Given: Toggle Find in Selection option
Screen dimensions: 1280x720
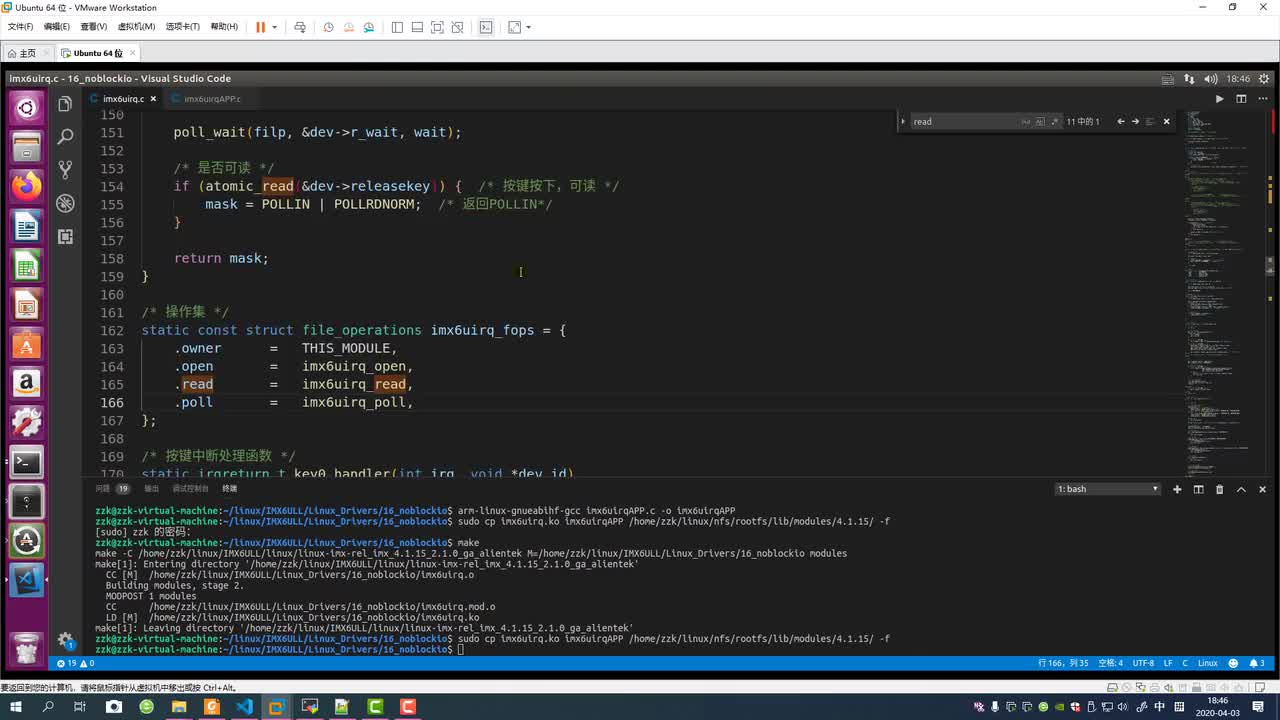Looking at the screenshot, I should click(1150, 121).
